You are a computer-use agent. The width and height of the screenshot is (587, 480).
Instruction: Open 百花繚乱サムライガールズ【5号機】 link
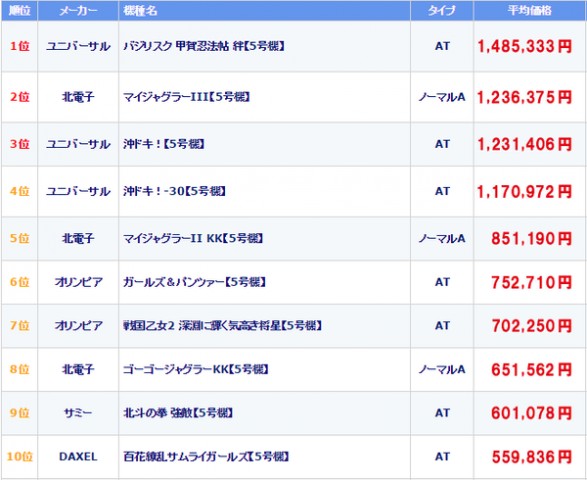206,456
